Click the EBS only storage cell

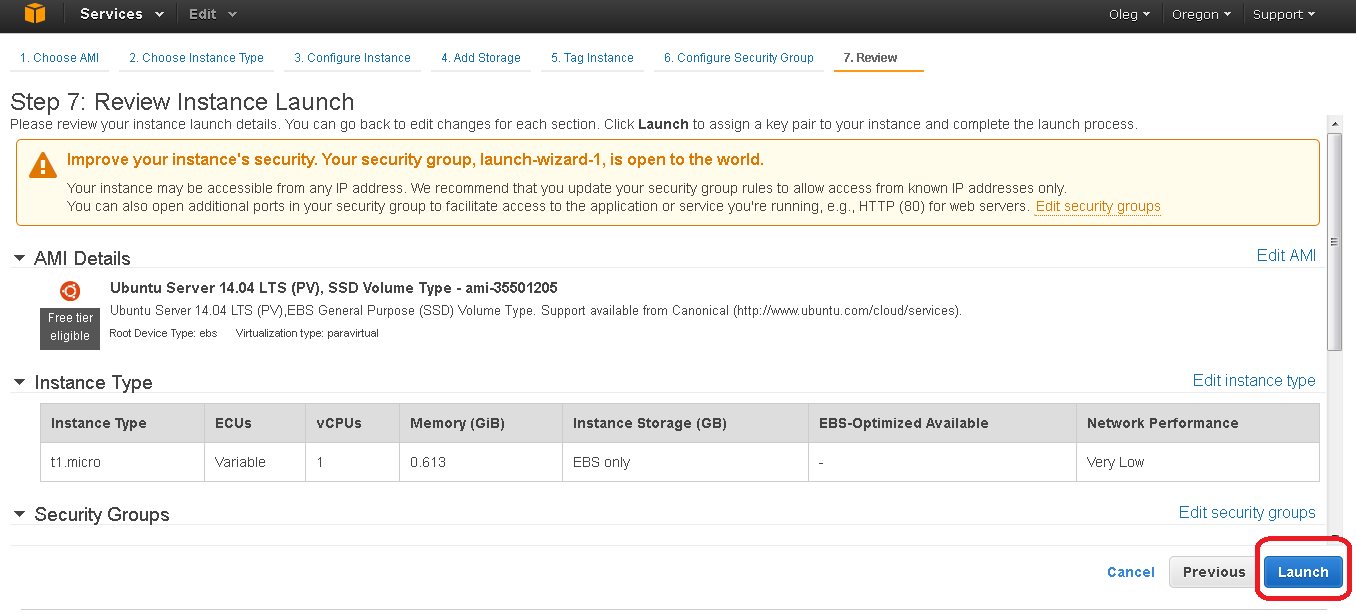685,462
